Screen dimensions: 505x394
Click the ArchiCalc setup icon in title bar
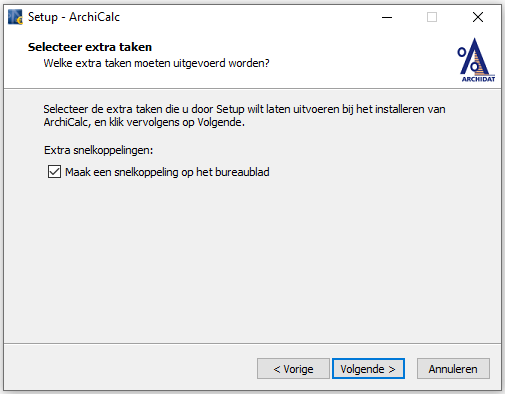(15, 17)
